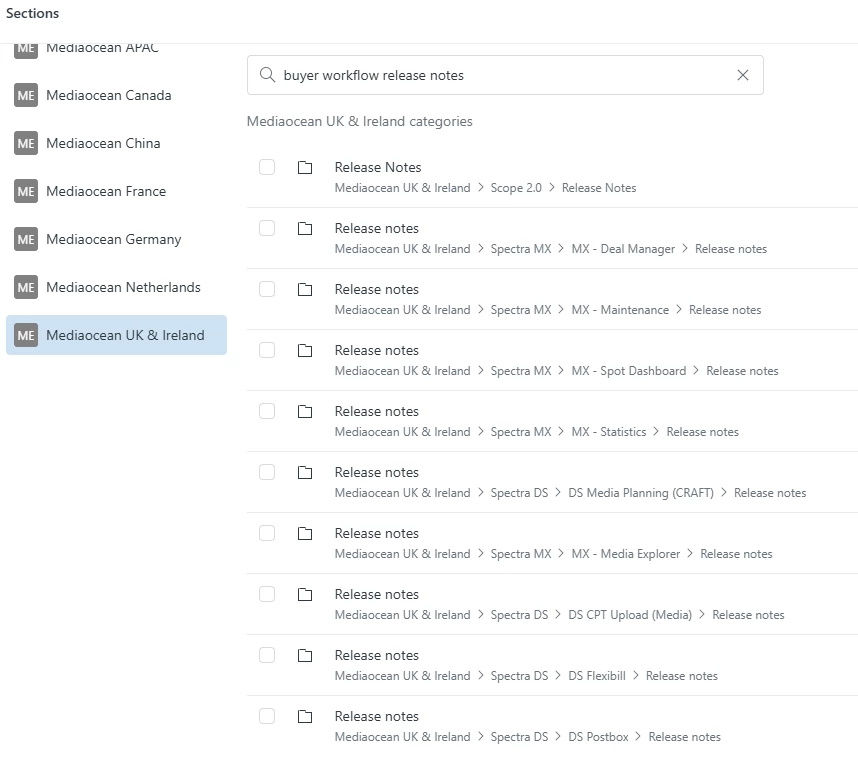858x769 pixels.
Task: Click the DS Media Planning (CRAFT) breadcrumb text
Action: click(641, 493)
